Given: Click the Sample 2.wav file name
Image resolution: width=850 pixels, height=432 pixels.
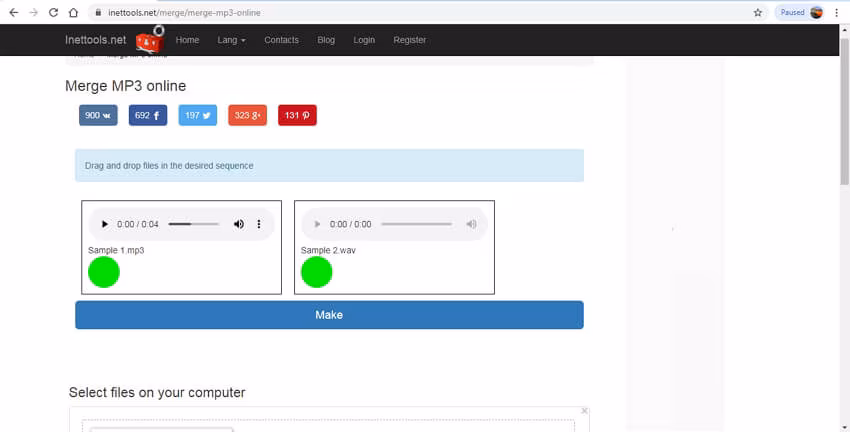Looking at the screenshot, I should (x=328, y=250).
